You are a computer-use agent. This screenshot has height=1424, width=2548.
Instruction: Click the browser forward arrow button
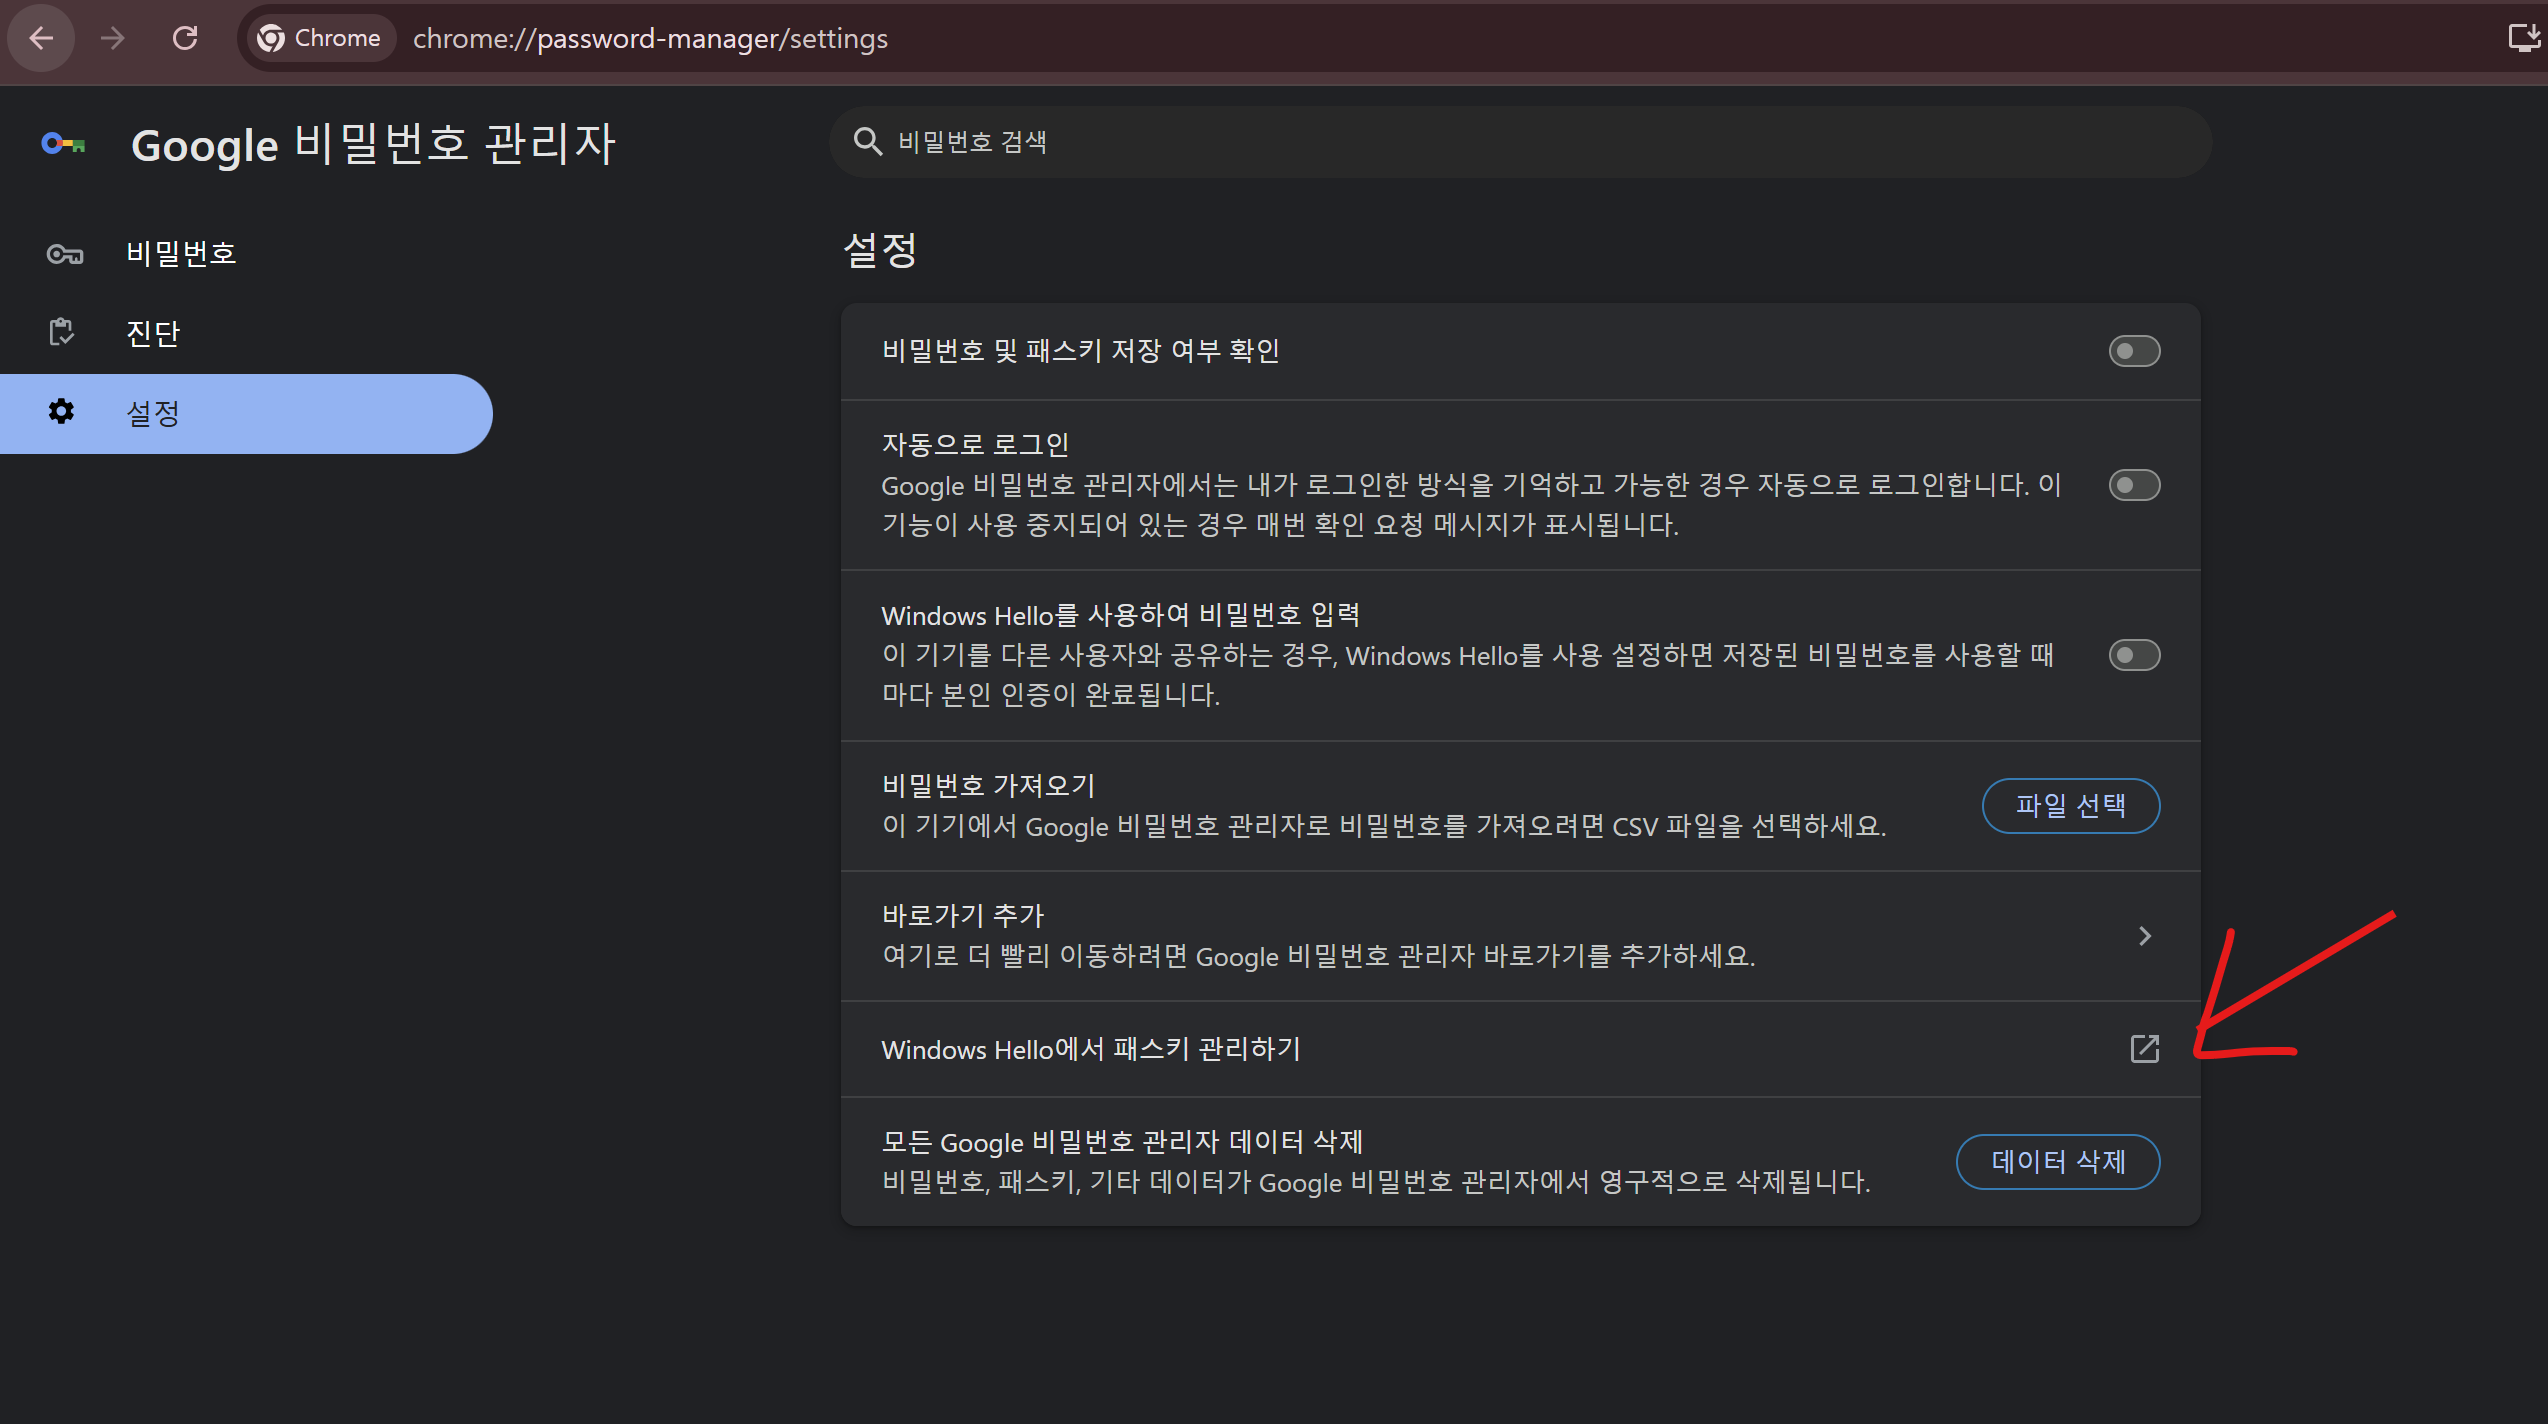tap(113, 38)
